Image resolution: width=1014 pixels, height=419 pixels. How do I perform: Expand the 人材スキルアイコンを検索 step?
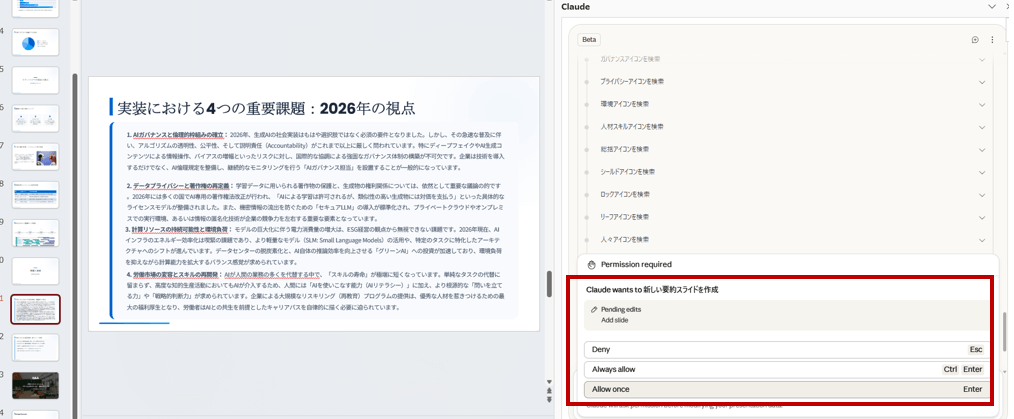982,126
